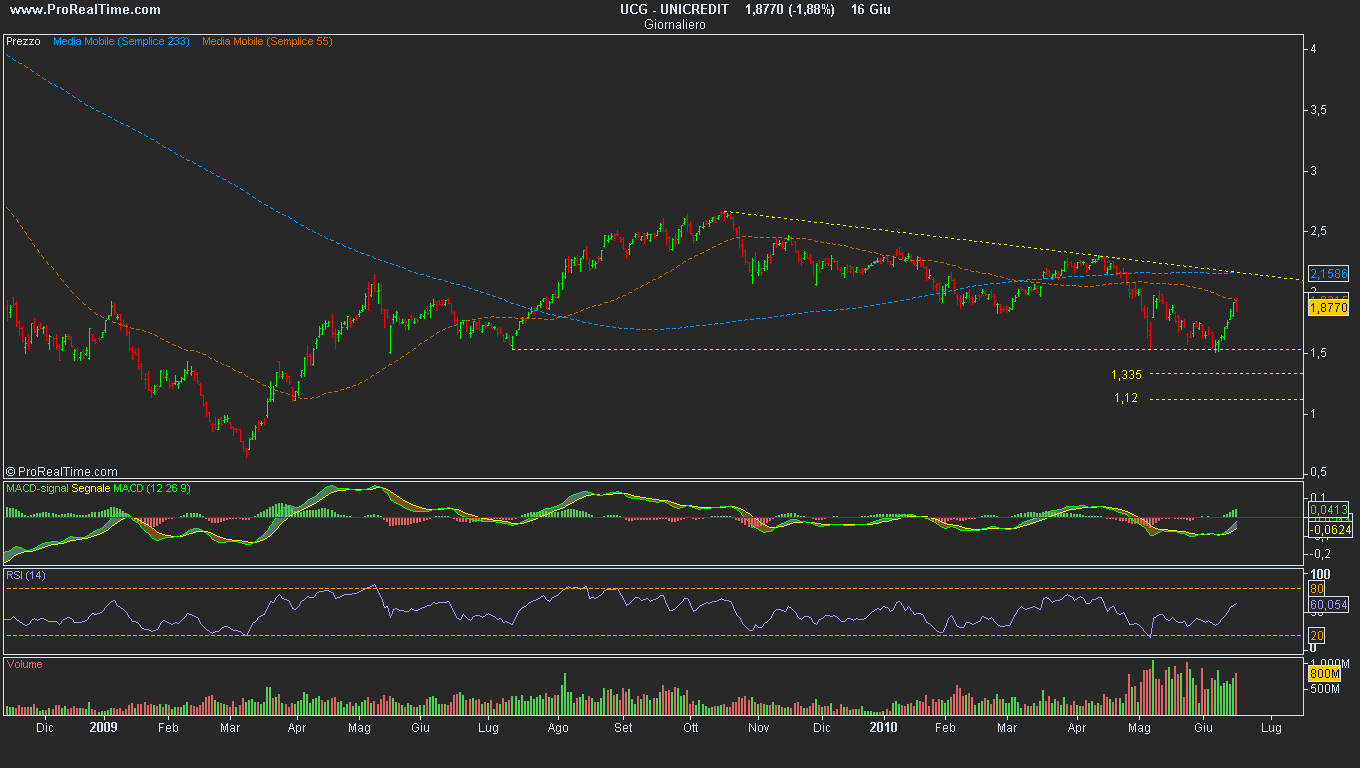Screen dimensions: 1360x768
Task: Select the 1,335 support level label
Action: (x=1126, y=375)
